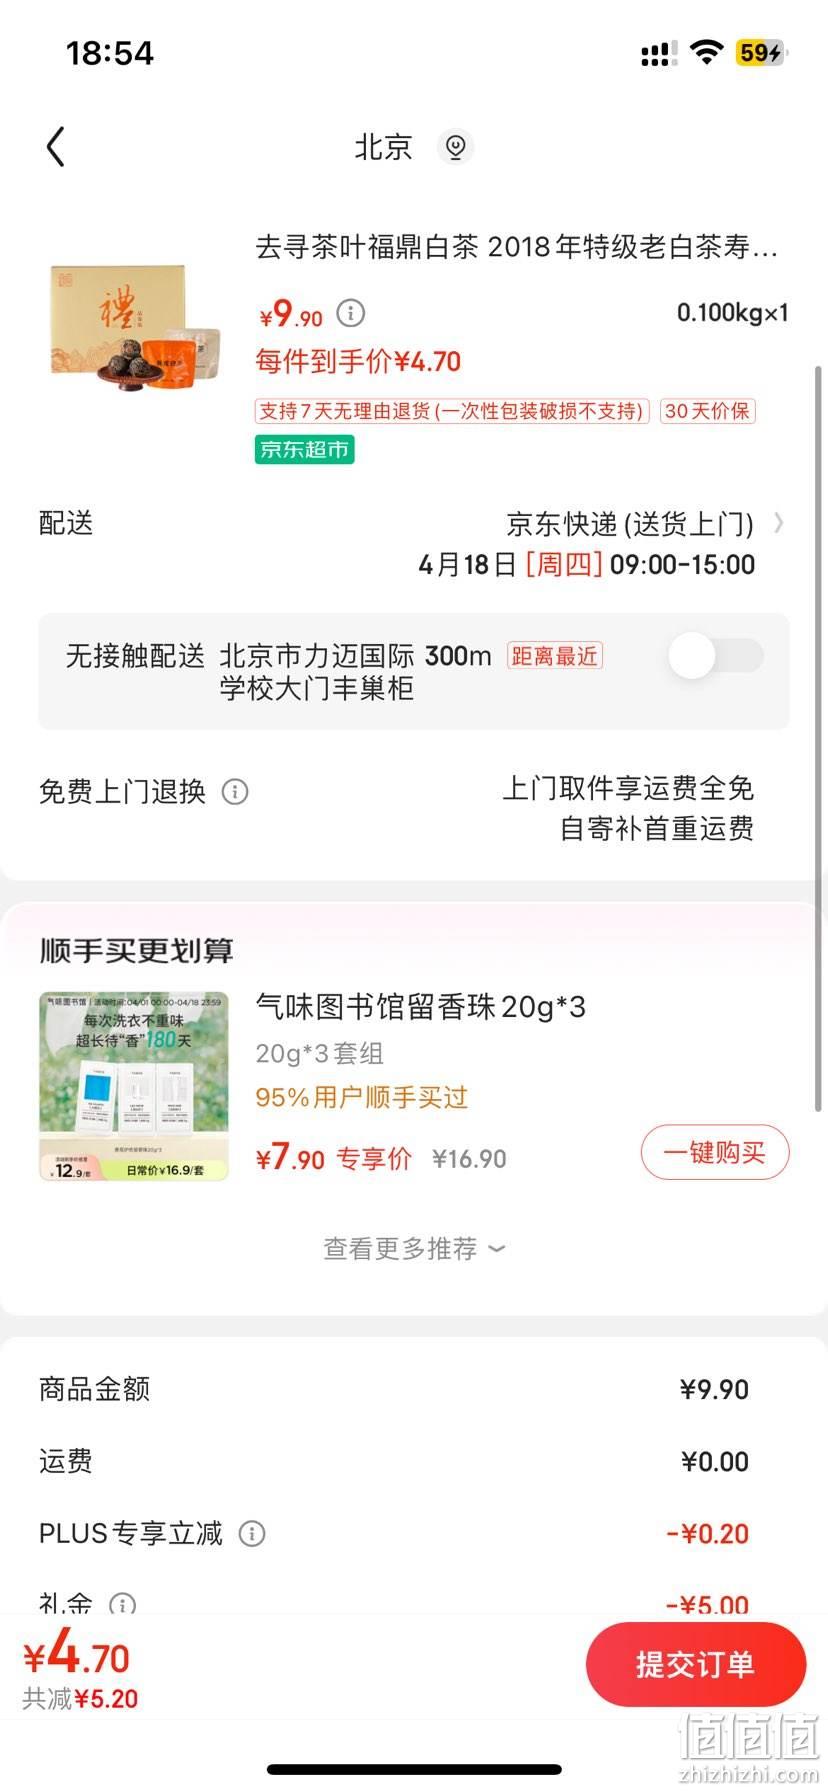Tap the 提交订单 button
Viewport: 828px width, 1792px height.
pyautogui.click(x=696, y=1664)
